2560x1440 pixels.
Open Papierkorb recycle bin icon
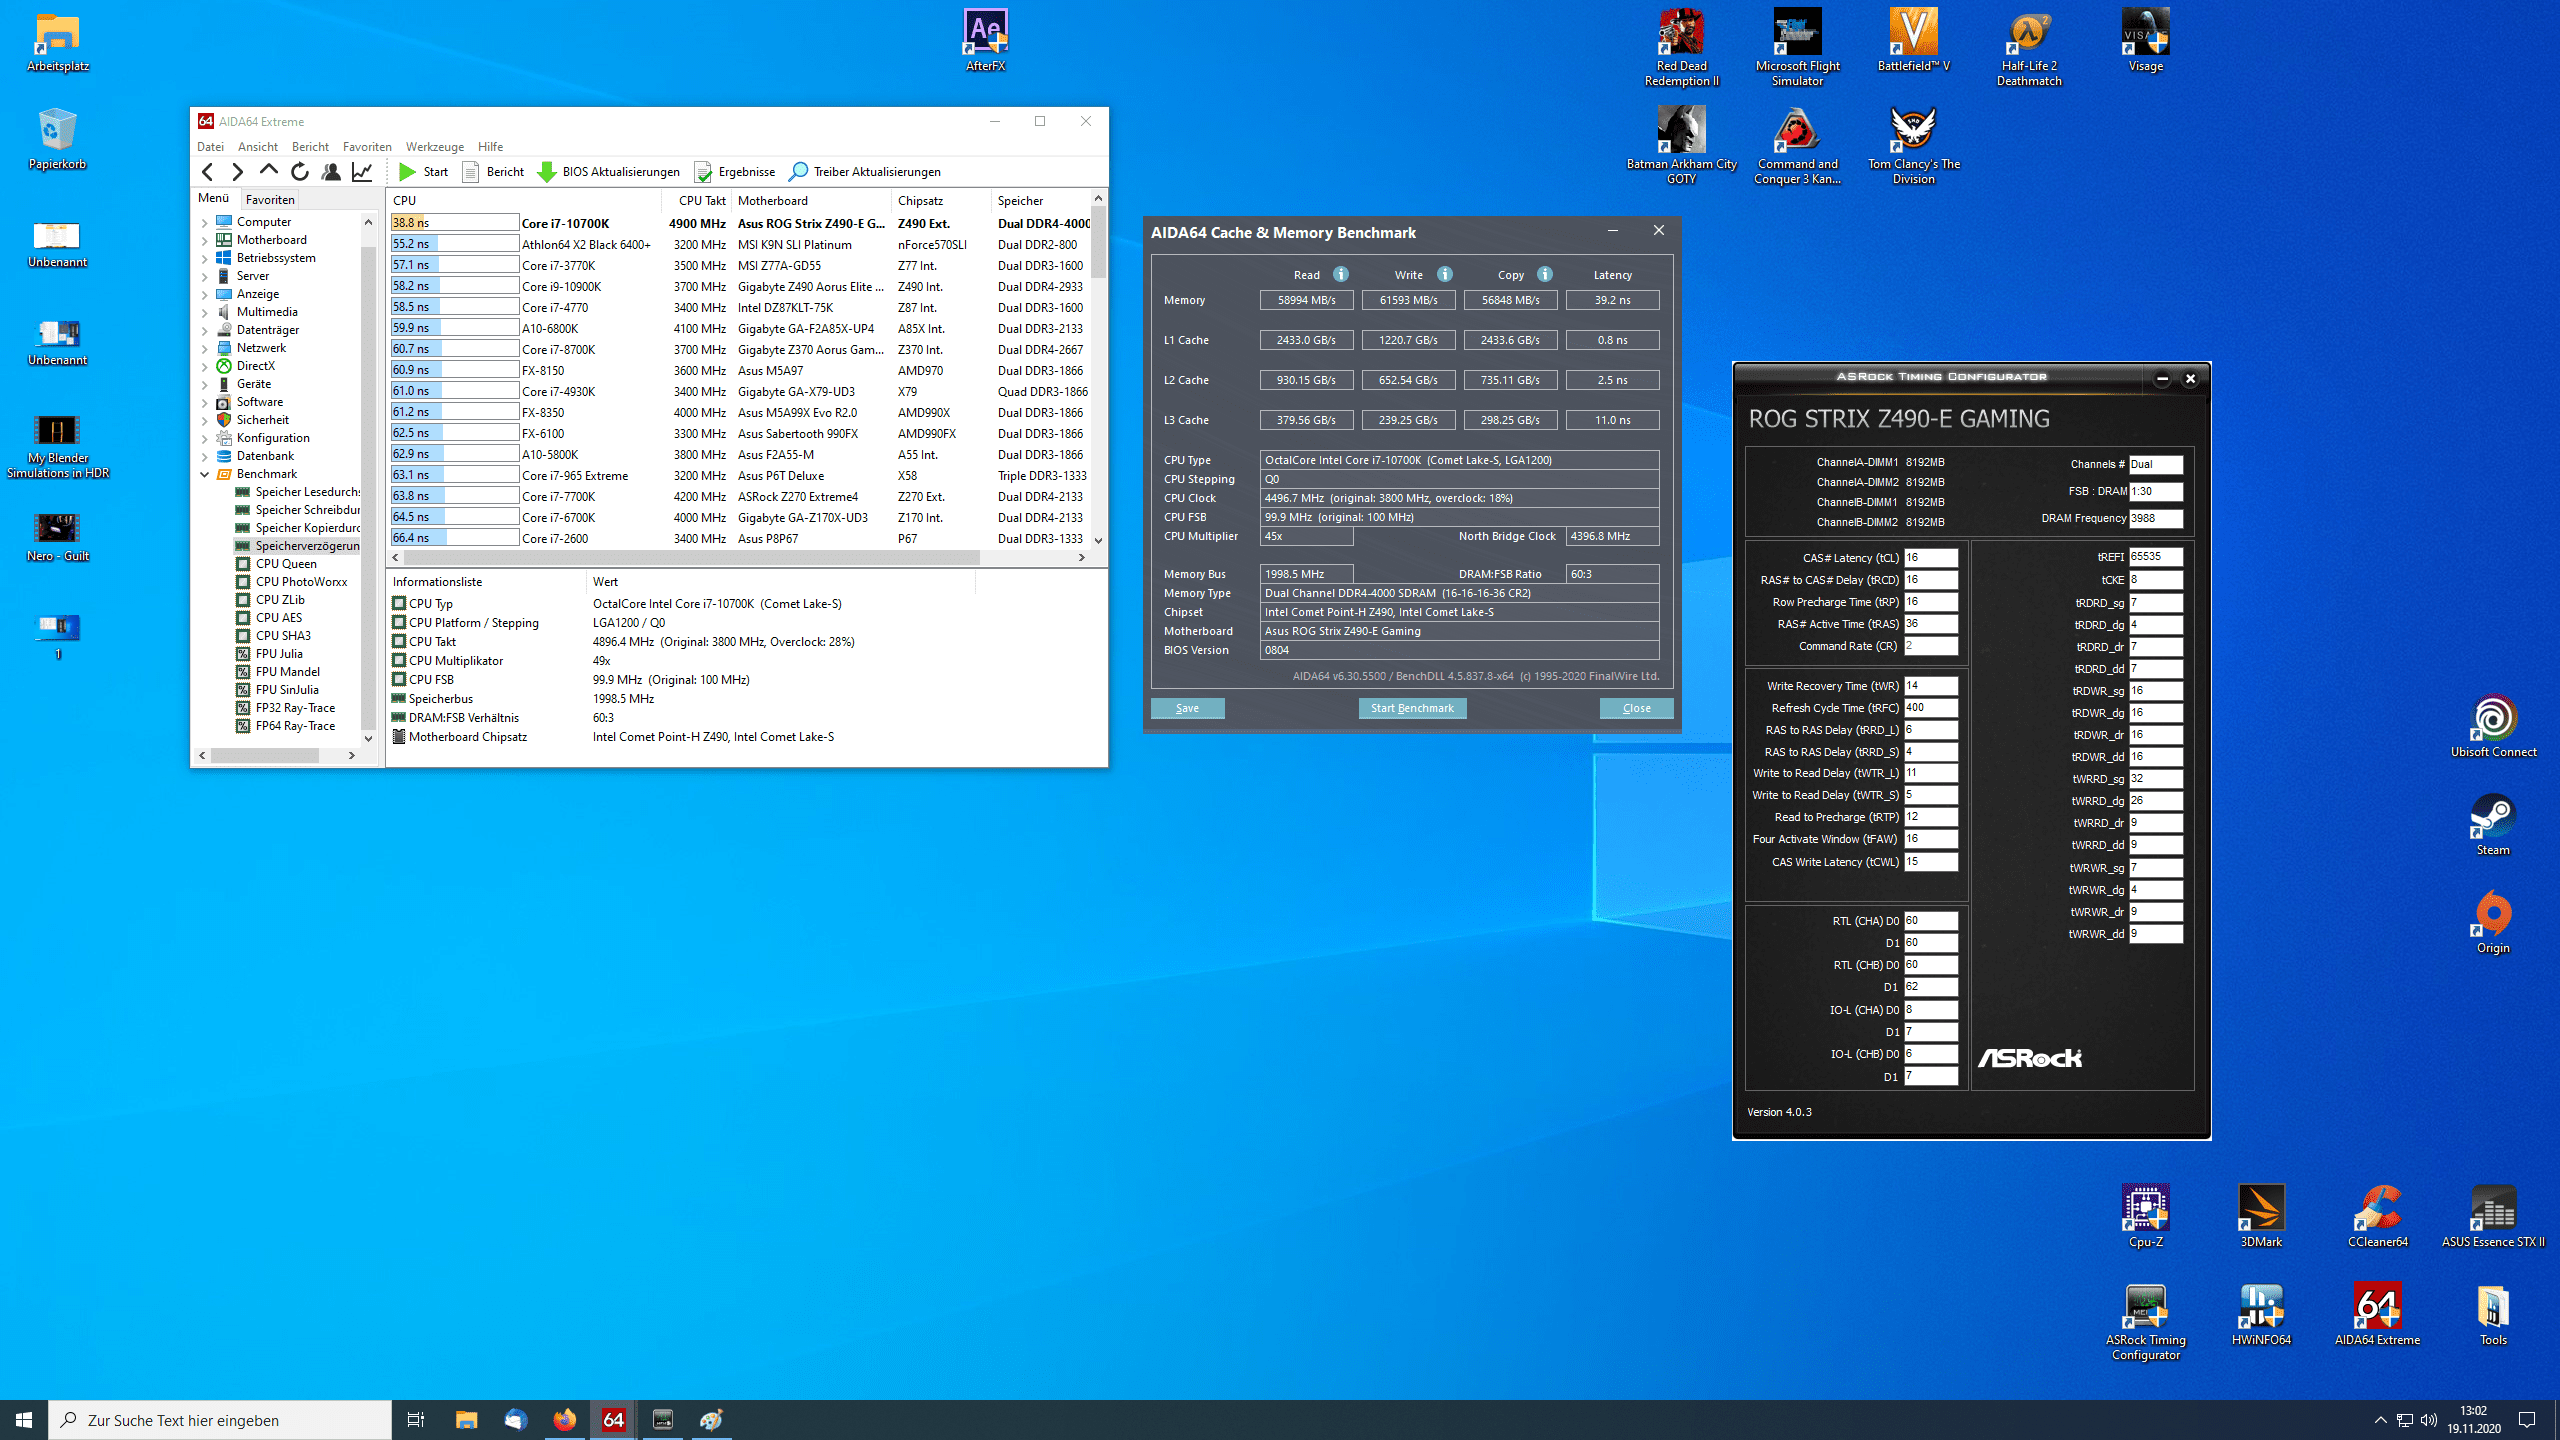[57, 139]
